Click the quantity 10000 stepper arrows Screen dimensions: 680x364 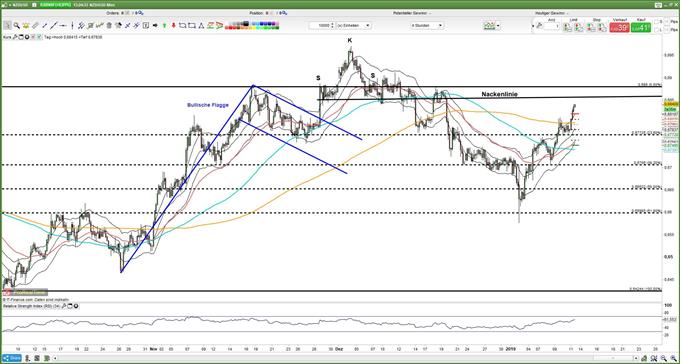point(332,26)
